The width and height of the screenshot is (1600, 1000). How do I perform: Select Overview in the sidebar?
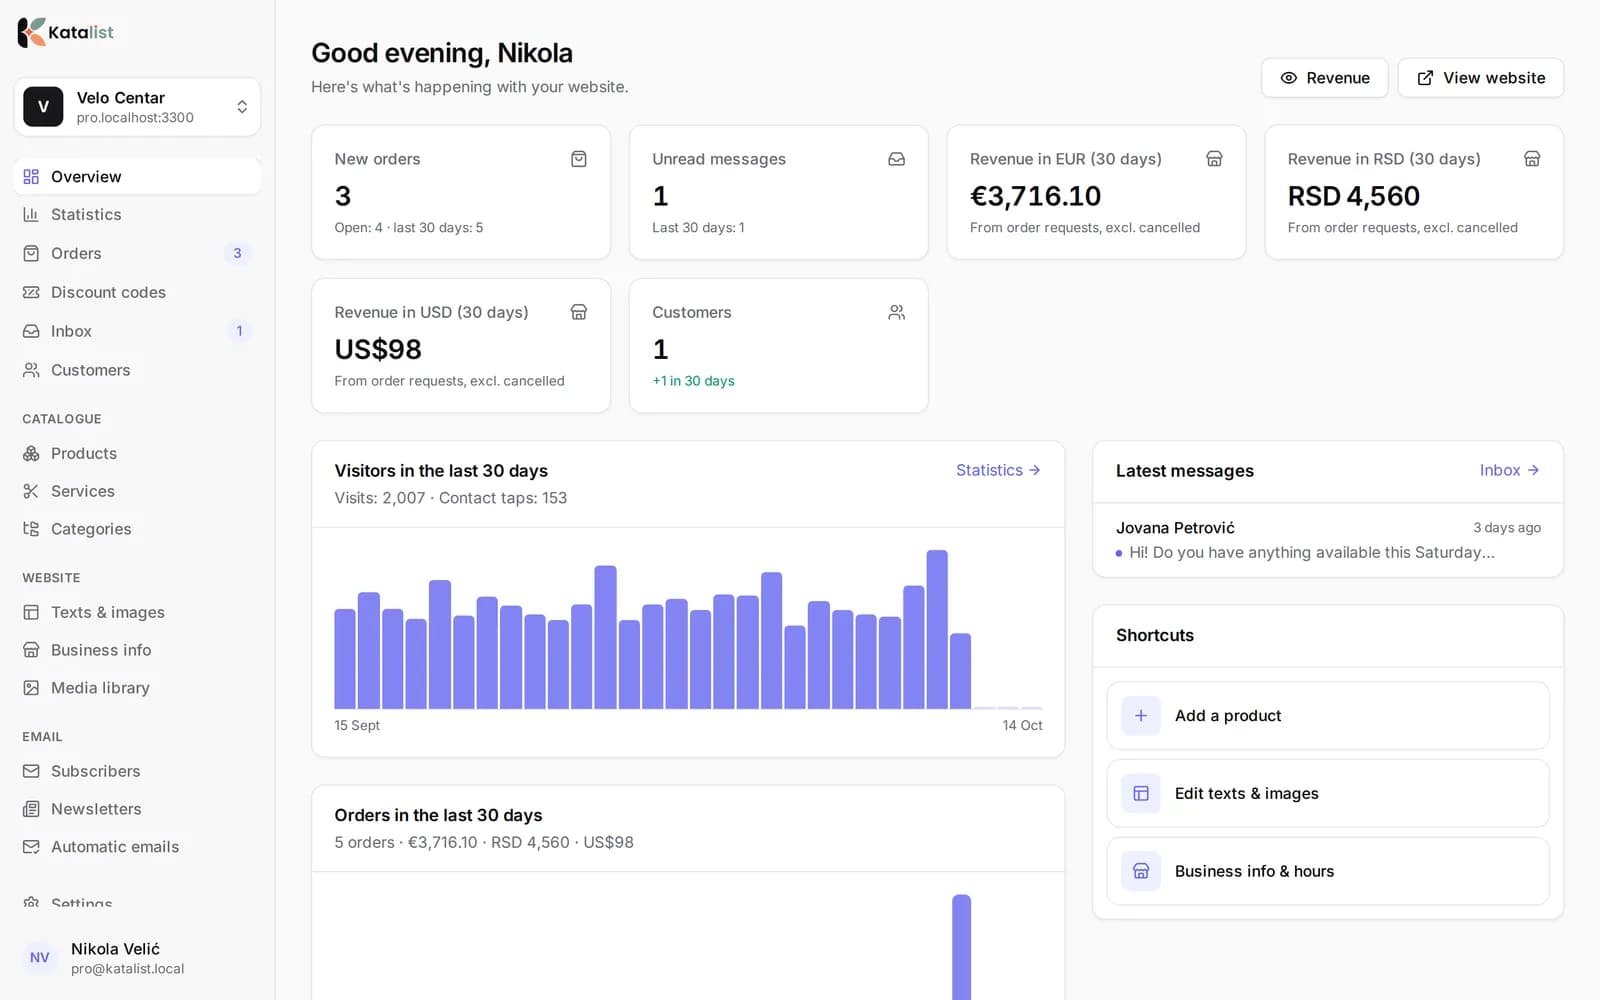coord(137,177)
